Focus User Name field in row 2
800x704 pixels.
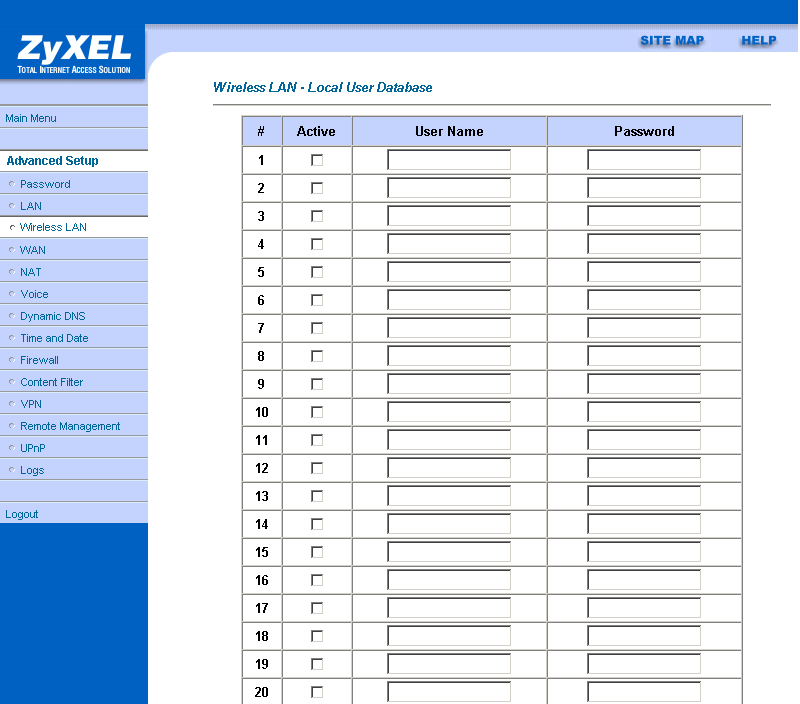449,188
